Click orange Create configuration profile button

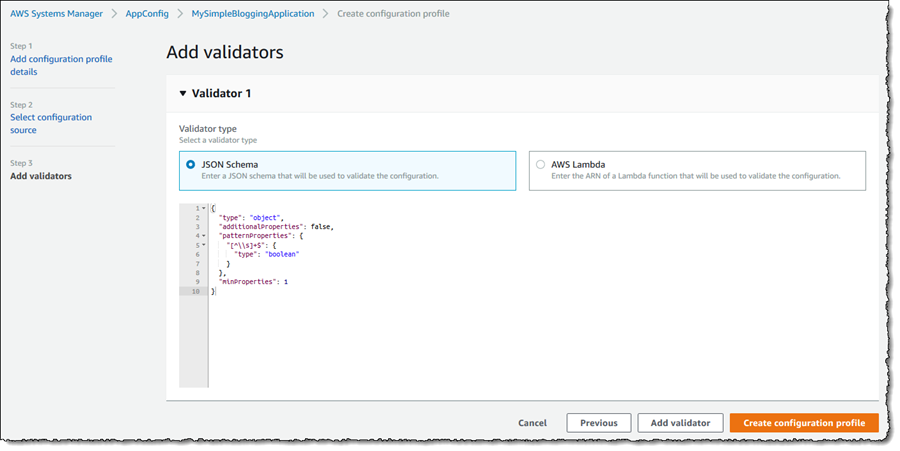click(804, 423)
